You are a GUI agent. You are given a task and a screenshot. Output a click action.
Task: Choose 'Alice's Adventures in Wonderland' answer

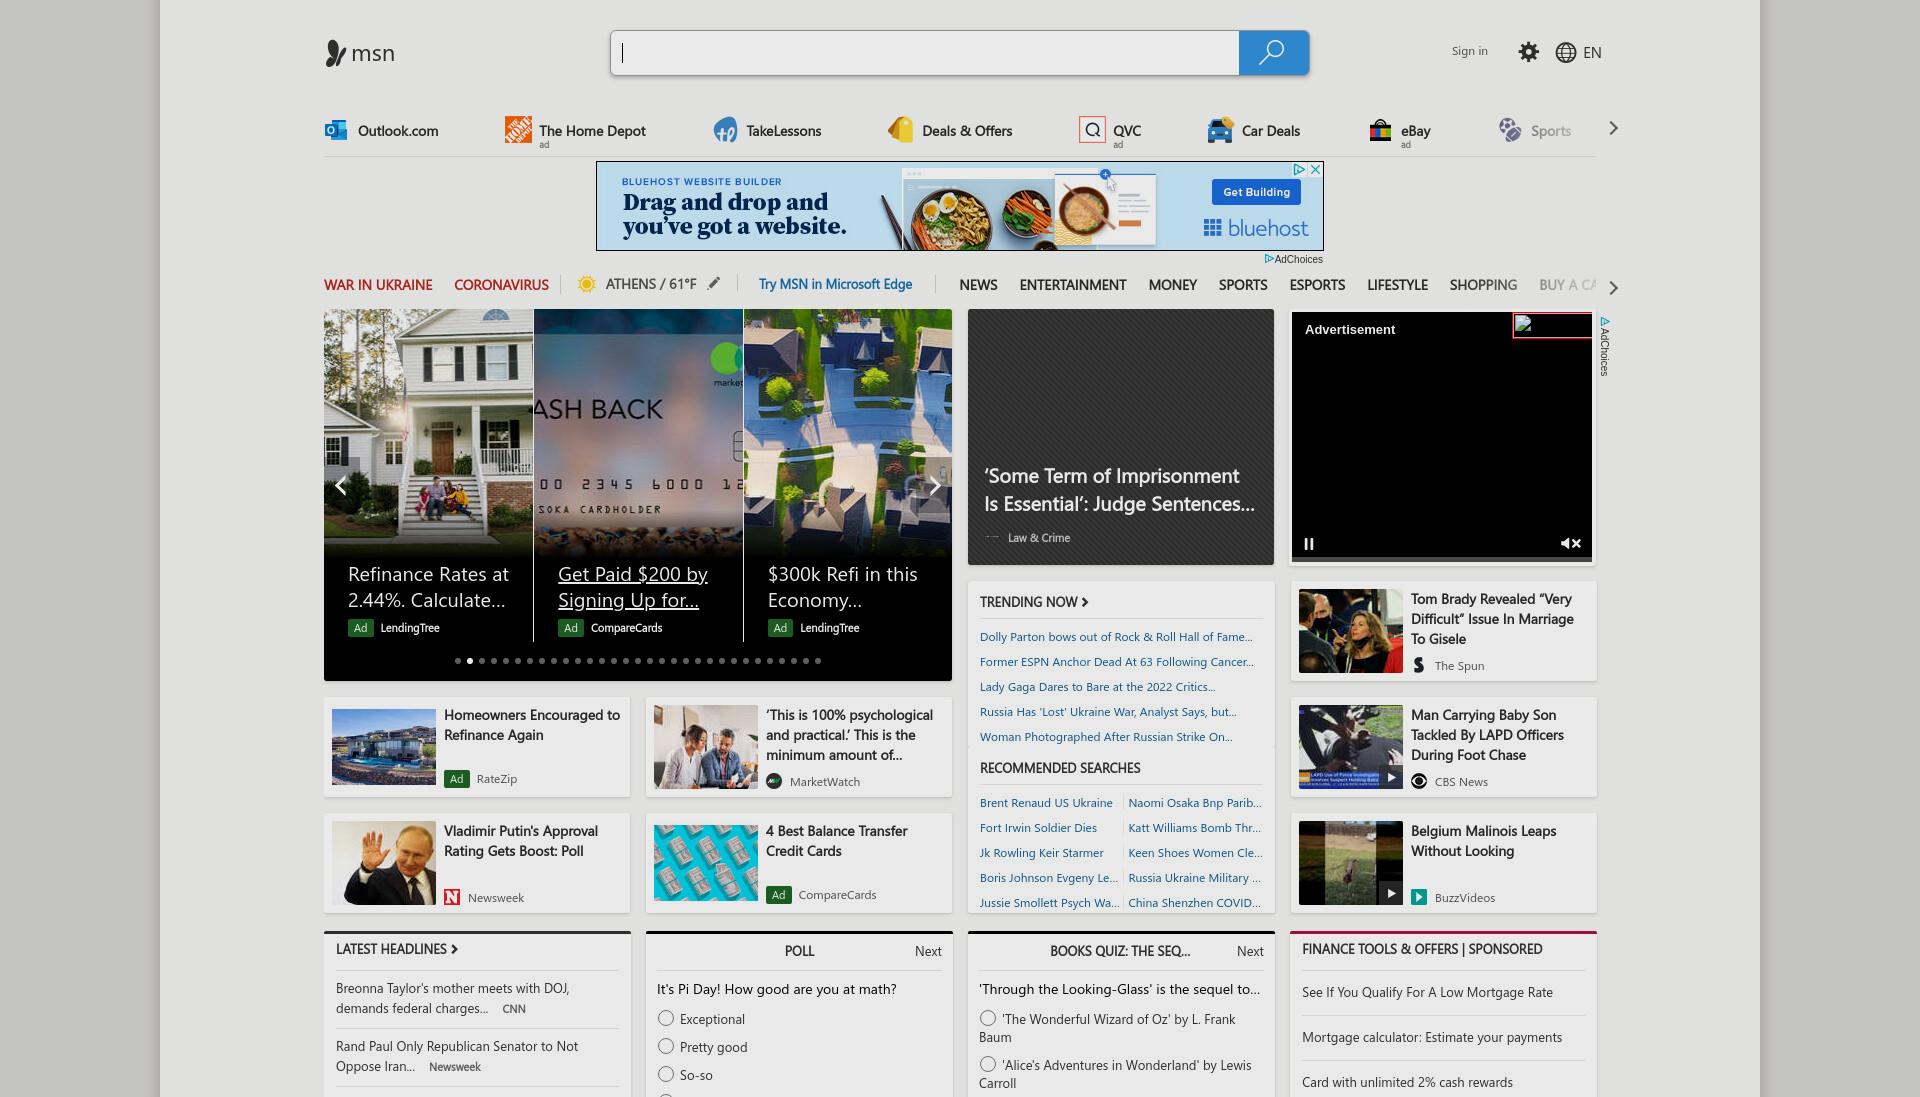pyautogui.click(x=988, y=1064)
